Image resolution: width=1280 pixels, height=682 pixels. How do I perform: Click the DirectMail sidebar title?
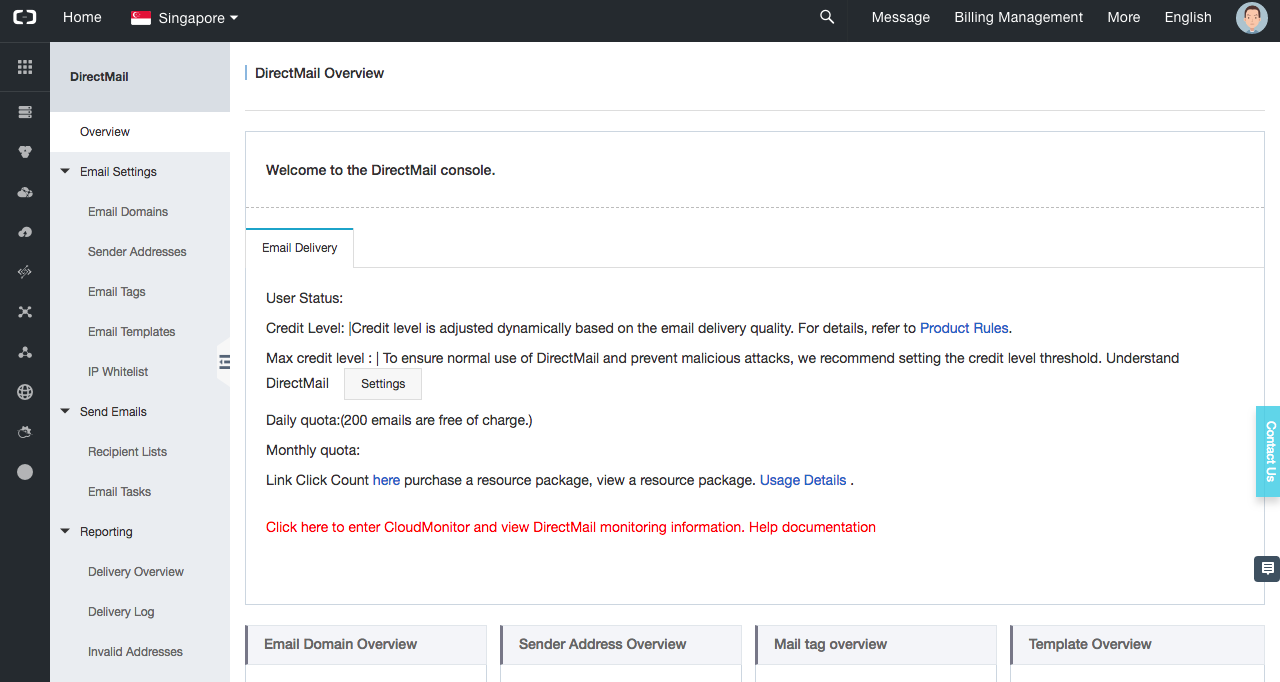click(99, 77)
